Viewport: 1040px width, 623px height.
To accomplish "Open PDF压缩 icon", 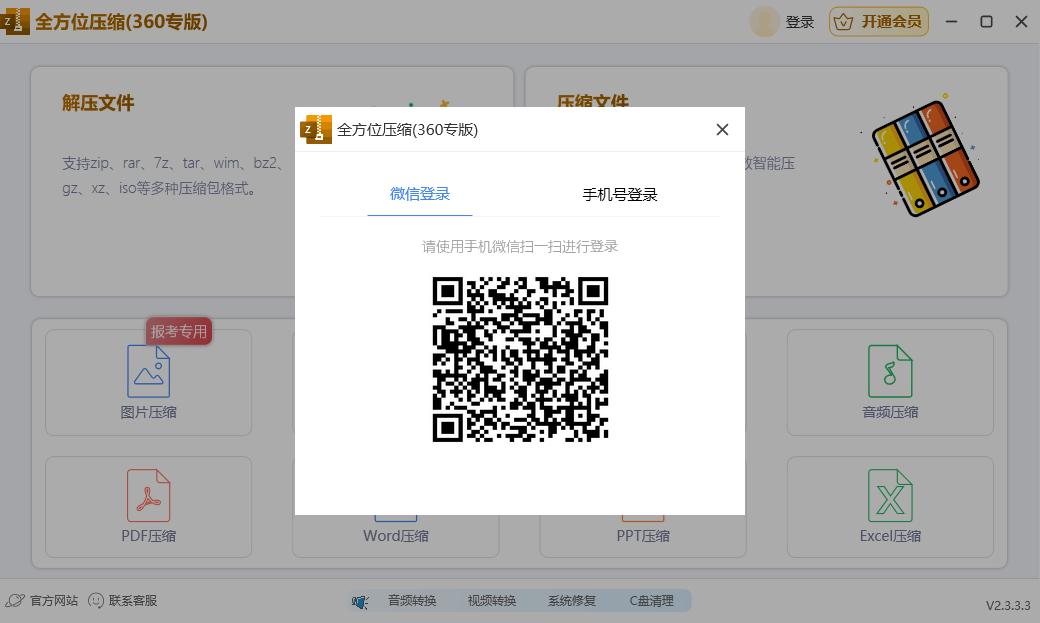I will [x=148, y=496].
